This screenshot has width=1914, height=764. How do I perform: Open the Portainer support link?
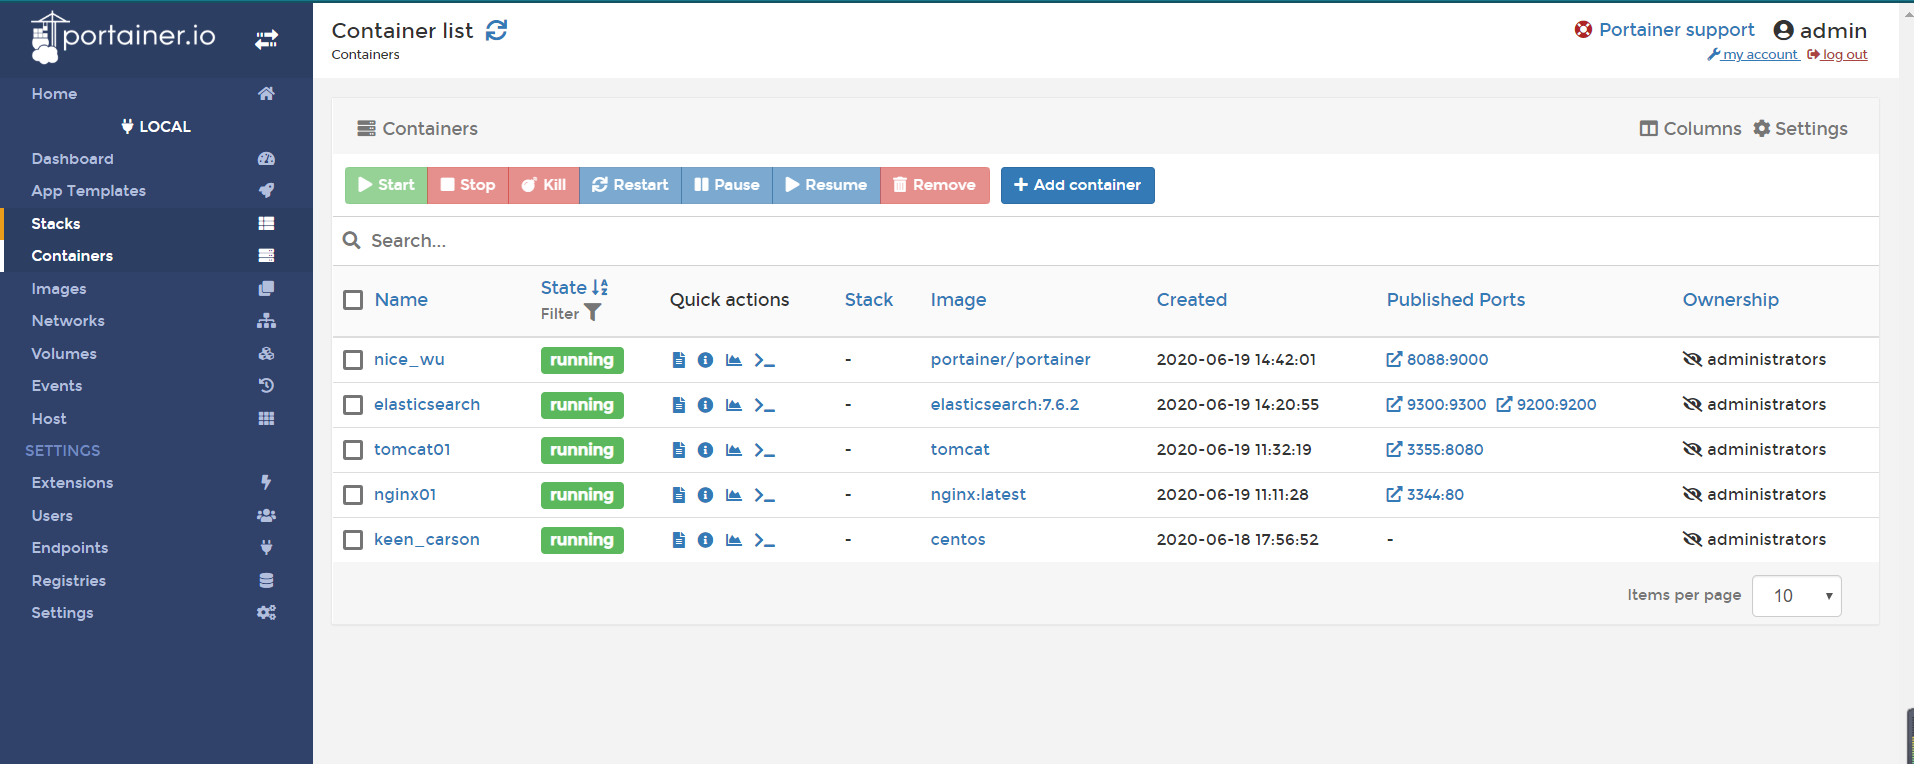(1665, 30)
